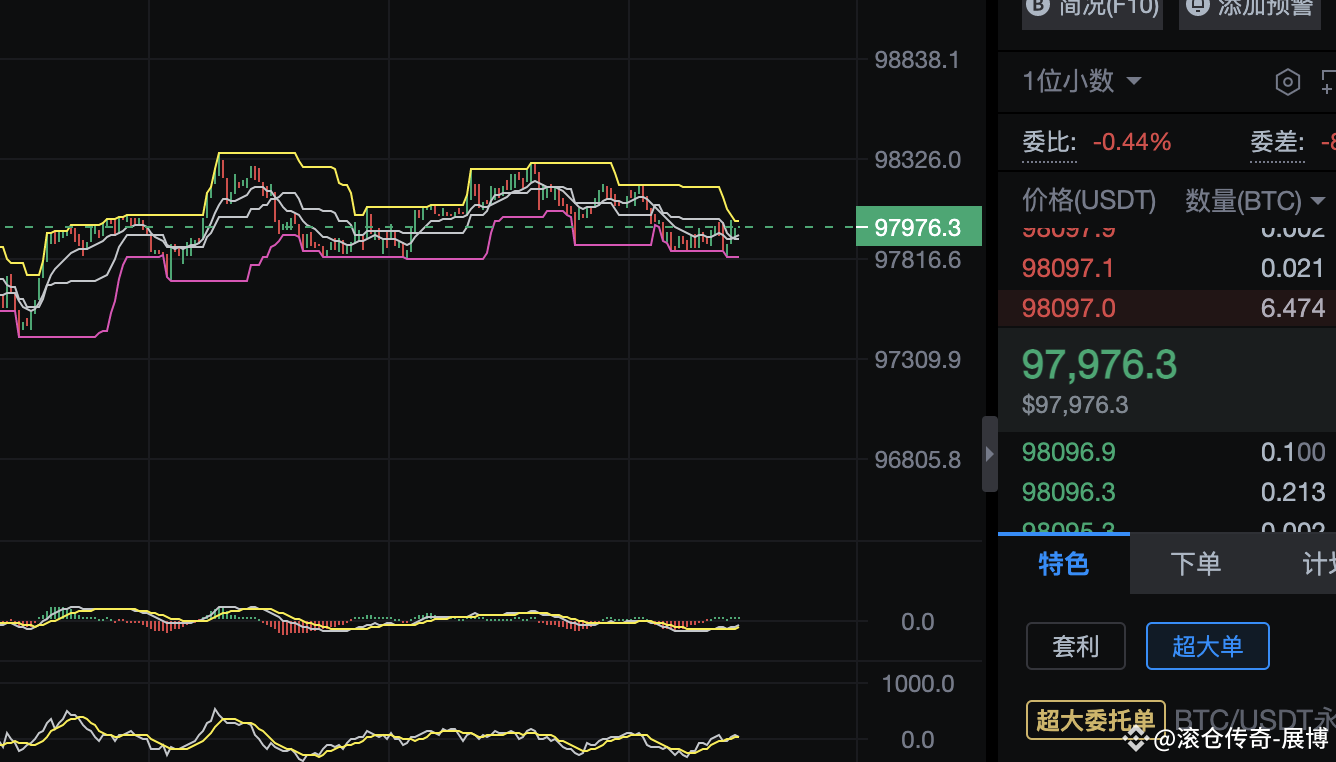
Task: Select the 套利 filter button
Action: [x=1075, y=646]
